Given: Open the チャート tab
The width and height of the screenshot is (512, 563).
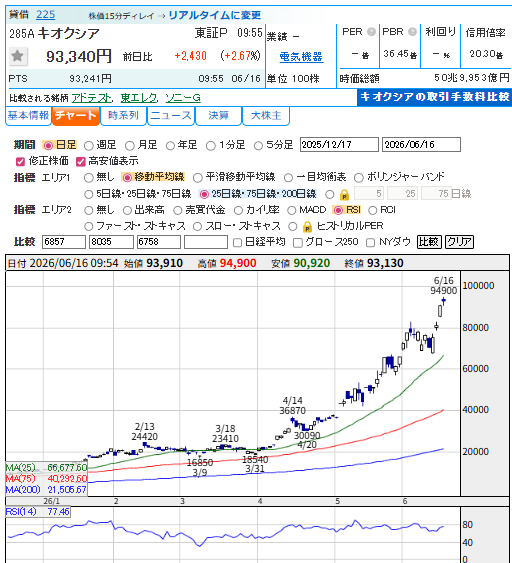Looking at the screenshot, I should point(76,116).
